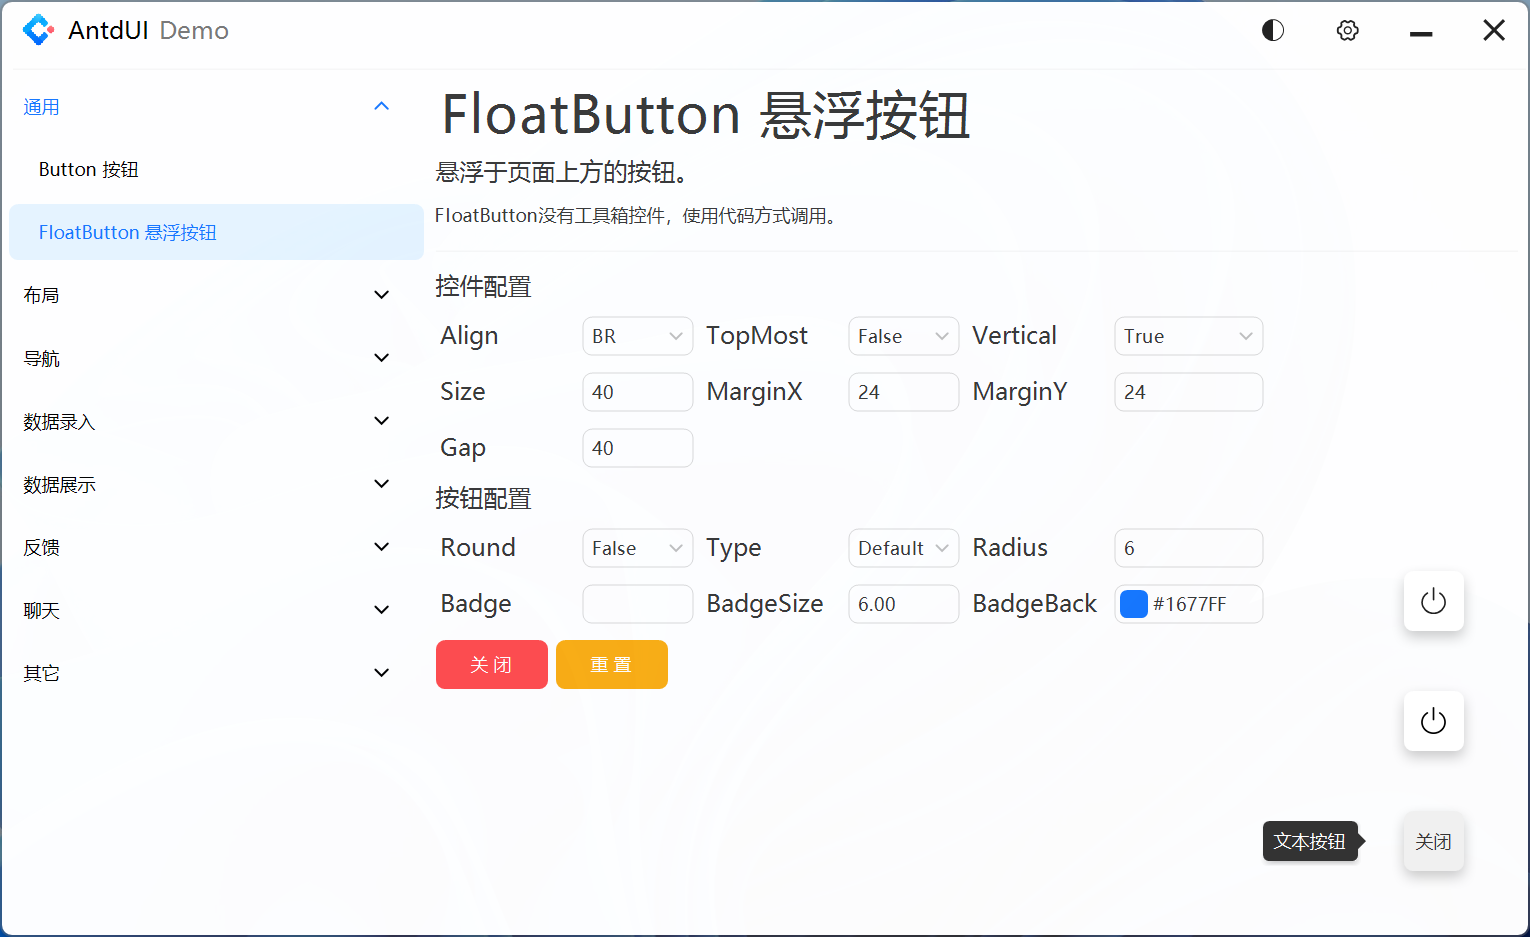Open the BadgeBack color swatch picker
The width and height of the screenshot is (1530, 937).
1133,603
